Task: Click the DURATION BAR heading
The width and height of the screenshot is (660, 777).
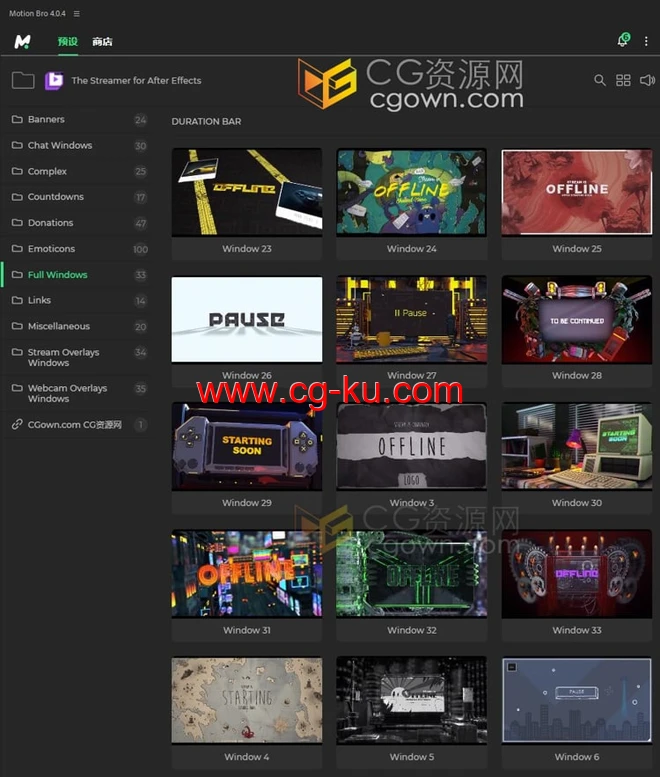Action: 206,121
